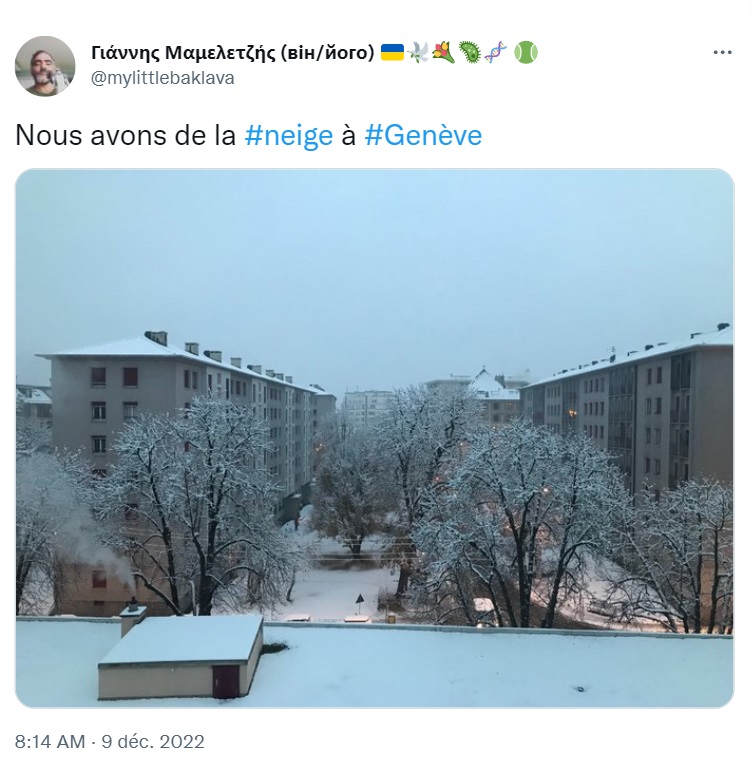Open the user's profile avatar picture
The height and width of the screenshot is (766, 752).
point(45,66)
